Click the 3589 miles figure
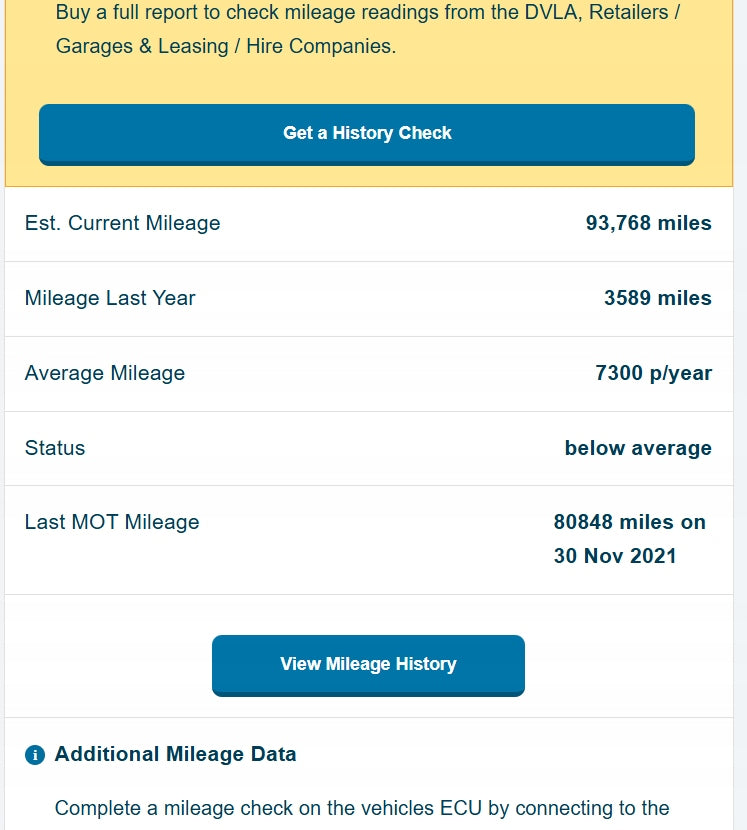The image size is (747, 830). click(x=657, y=298)
